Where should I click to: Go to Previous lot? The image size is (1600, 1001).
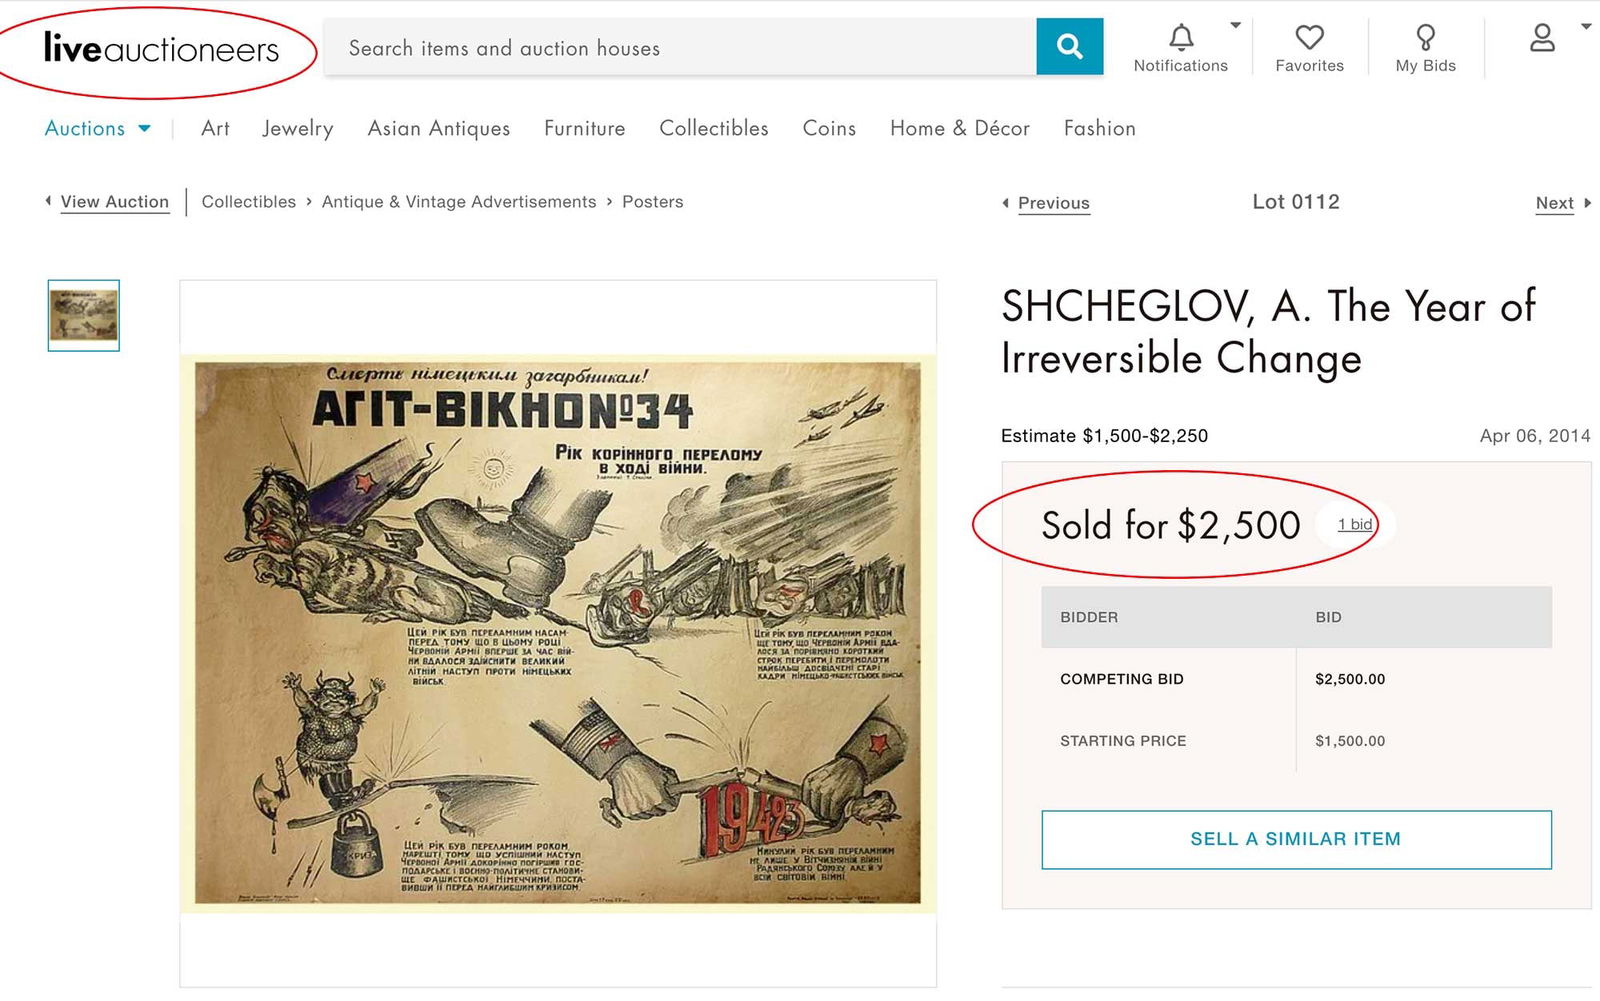pos(1052,203)
